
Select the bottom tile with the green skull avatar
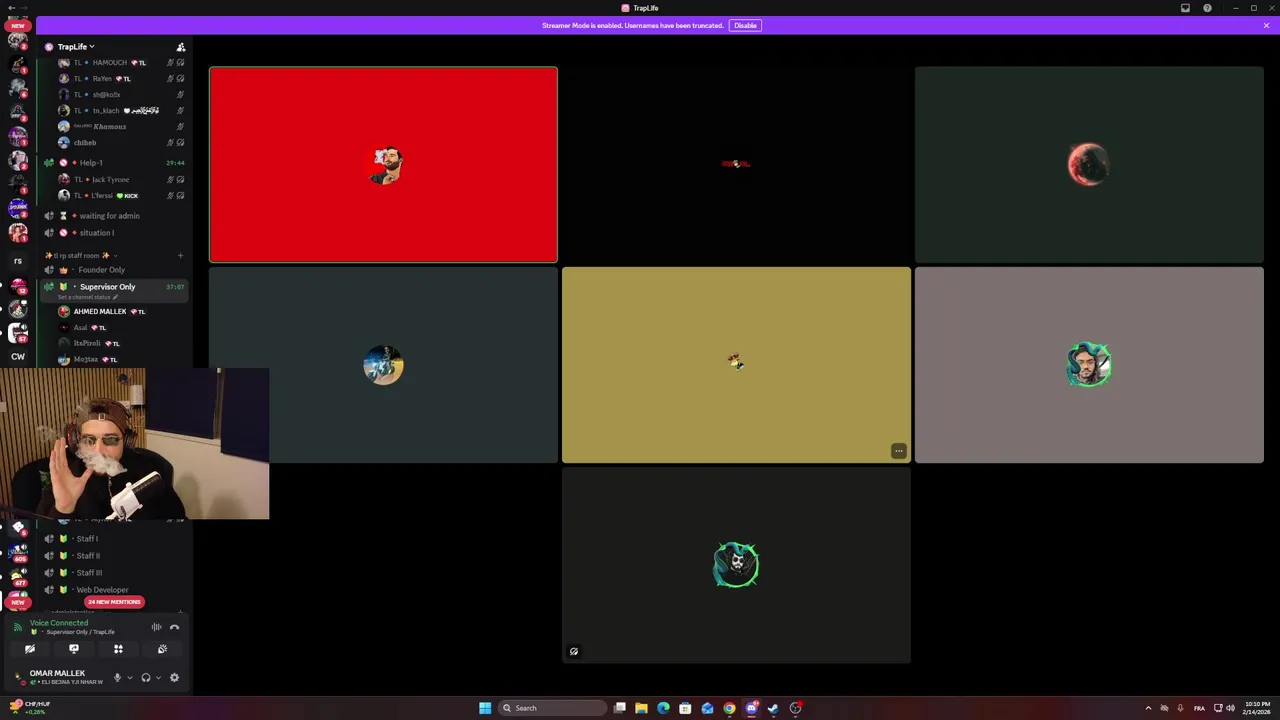[x=736, y=565]
